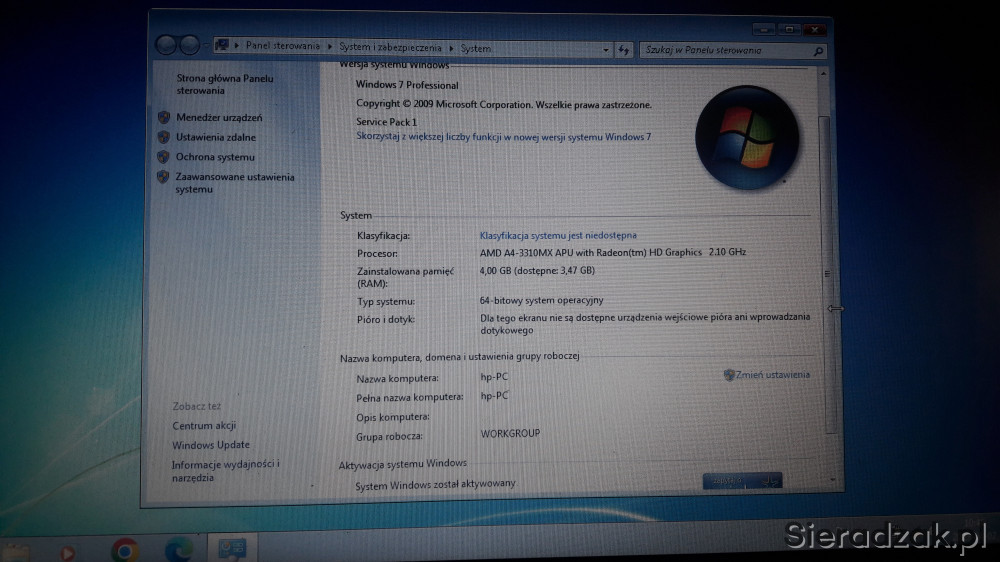Open File Explorer from the taskbar
Screen dimensions: 1000x562
click(16, 552)
